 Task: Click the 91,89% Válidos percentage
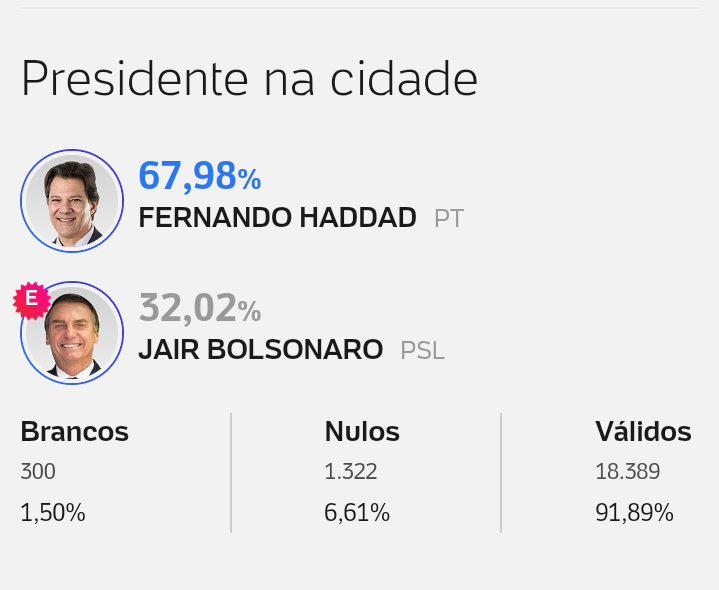pyautogui.click(x=634, y=513)
